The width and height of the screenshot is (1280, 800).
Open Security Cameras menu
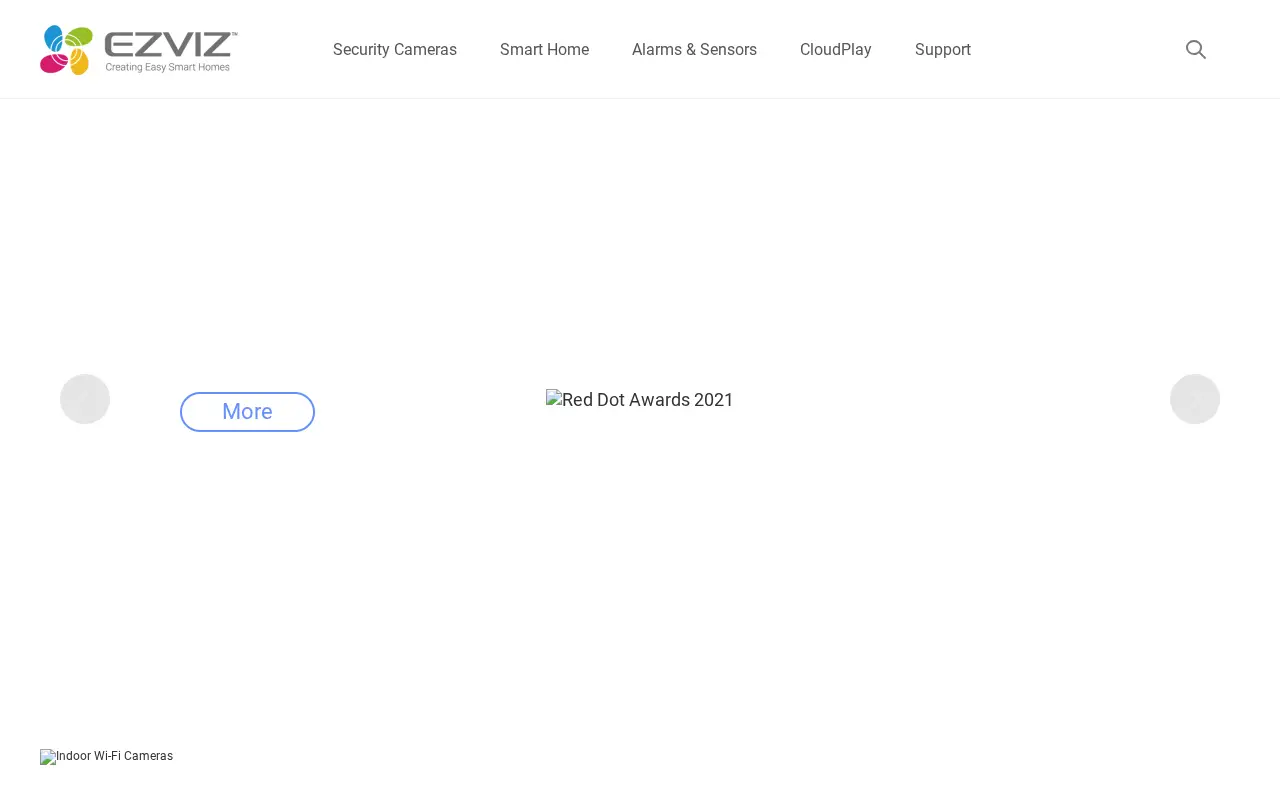[x=395, y=50]
